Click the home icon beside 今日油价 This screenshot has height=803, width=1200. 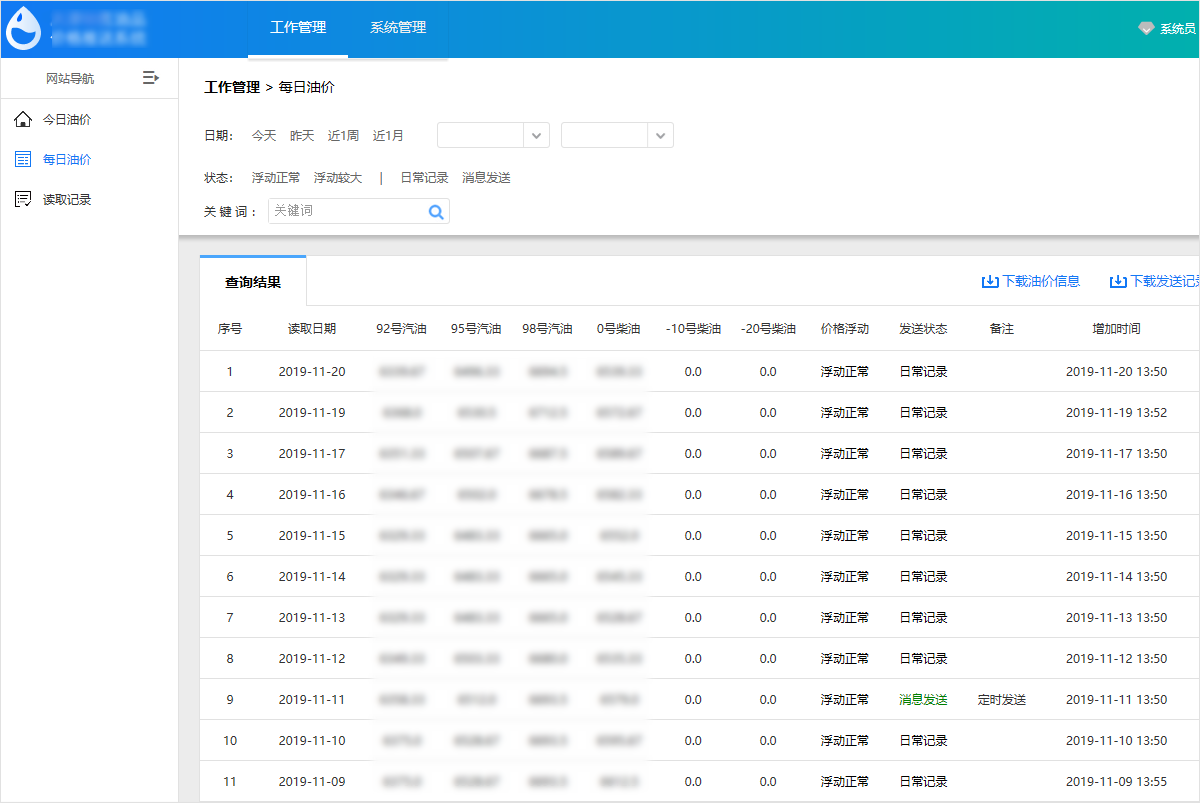click(x=23, y=119)
